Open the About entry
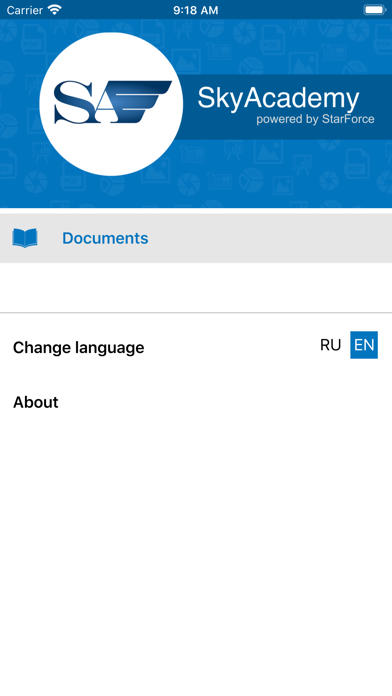 36,402
